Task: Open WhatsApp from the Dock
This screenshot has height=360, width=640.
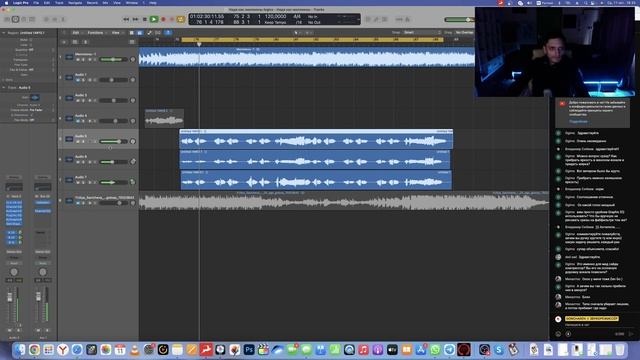Action: [435, 350]
